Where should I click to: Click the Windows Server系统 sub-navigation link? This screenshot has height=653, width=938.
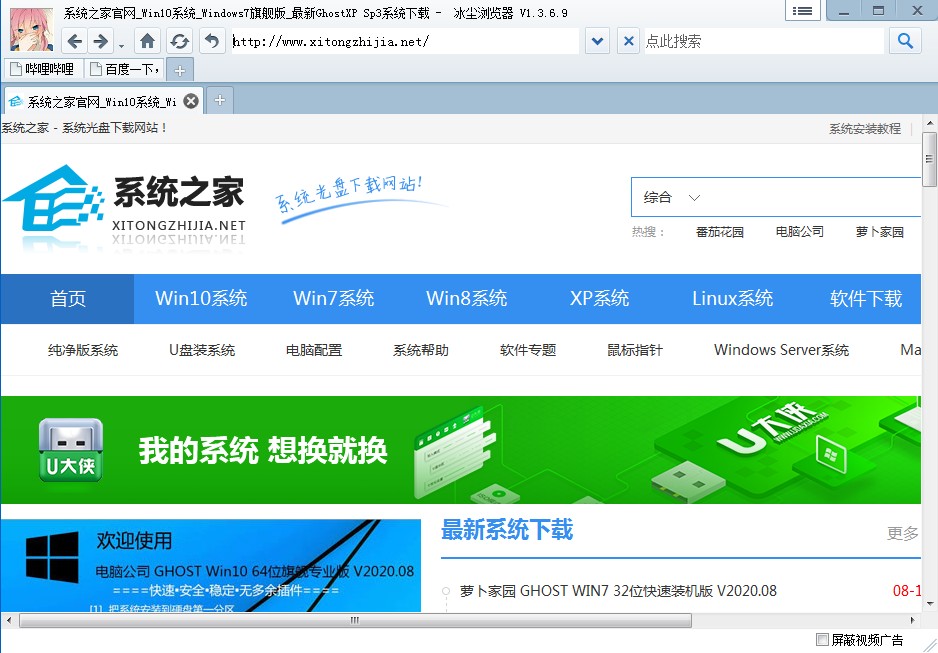coord(781,350)
